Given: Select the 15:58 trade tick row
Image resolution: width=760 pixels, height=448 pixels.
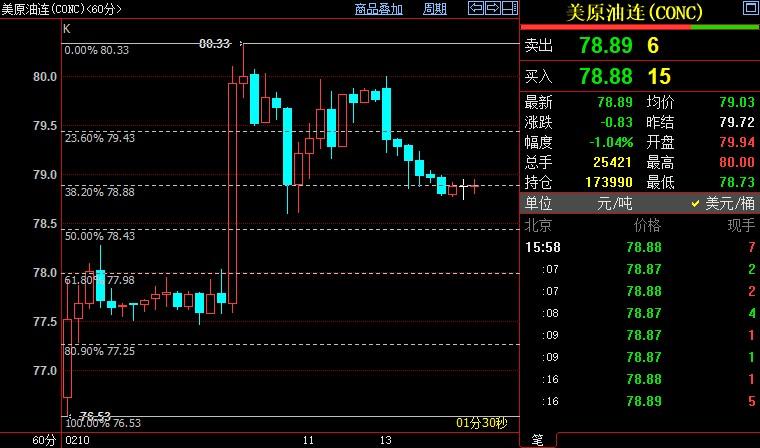Looking at the screenshot, I should coord(640,246).
